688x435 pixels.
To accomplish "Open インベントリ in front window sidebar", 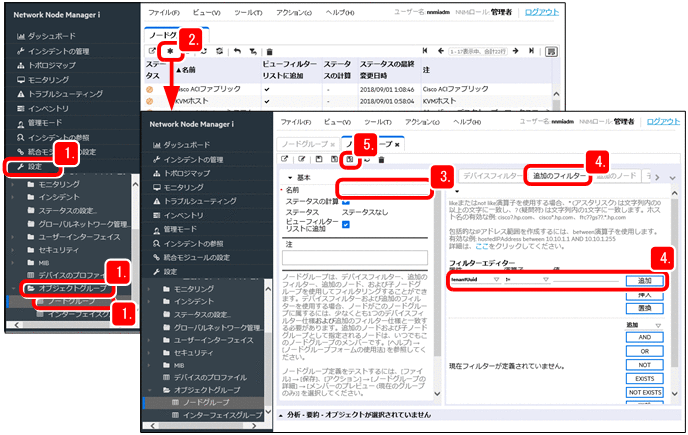I will [183, 216].
